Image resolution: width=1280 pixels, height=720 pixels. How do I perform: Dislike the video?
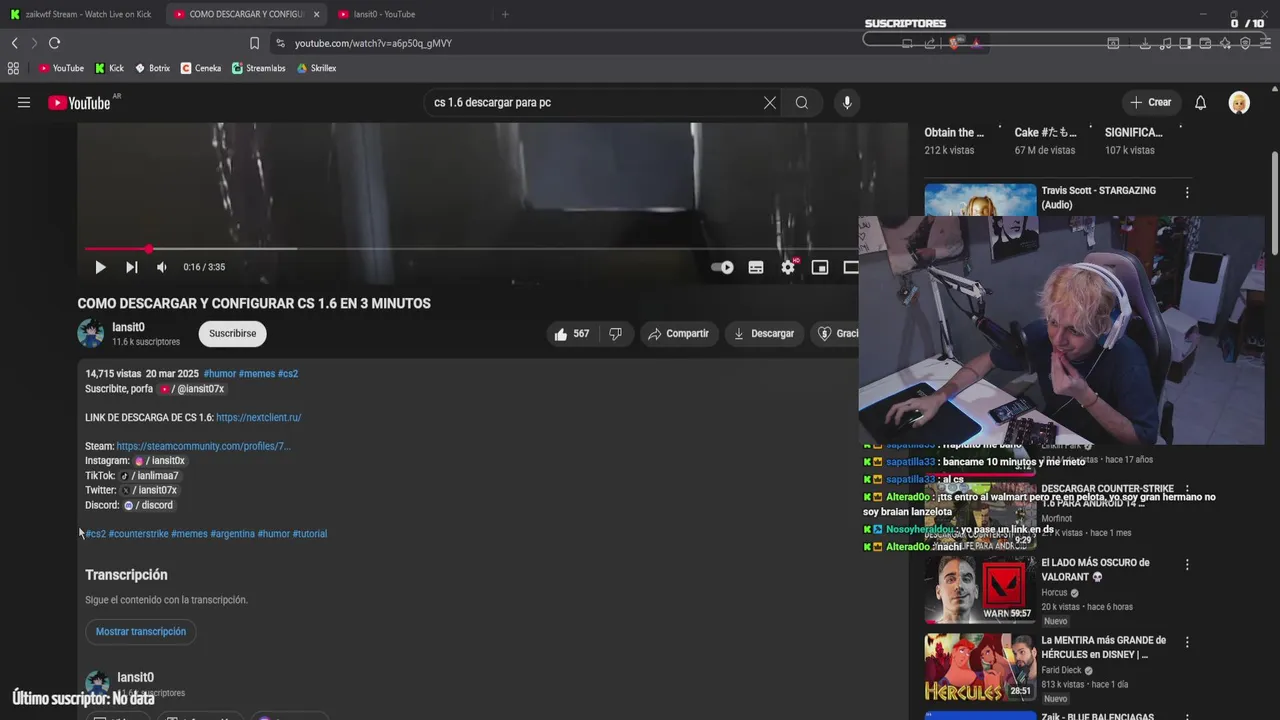tap(616, 334)
